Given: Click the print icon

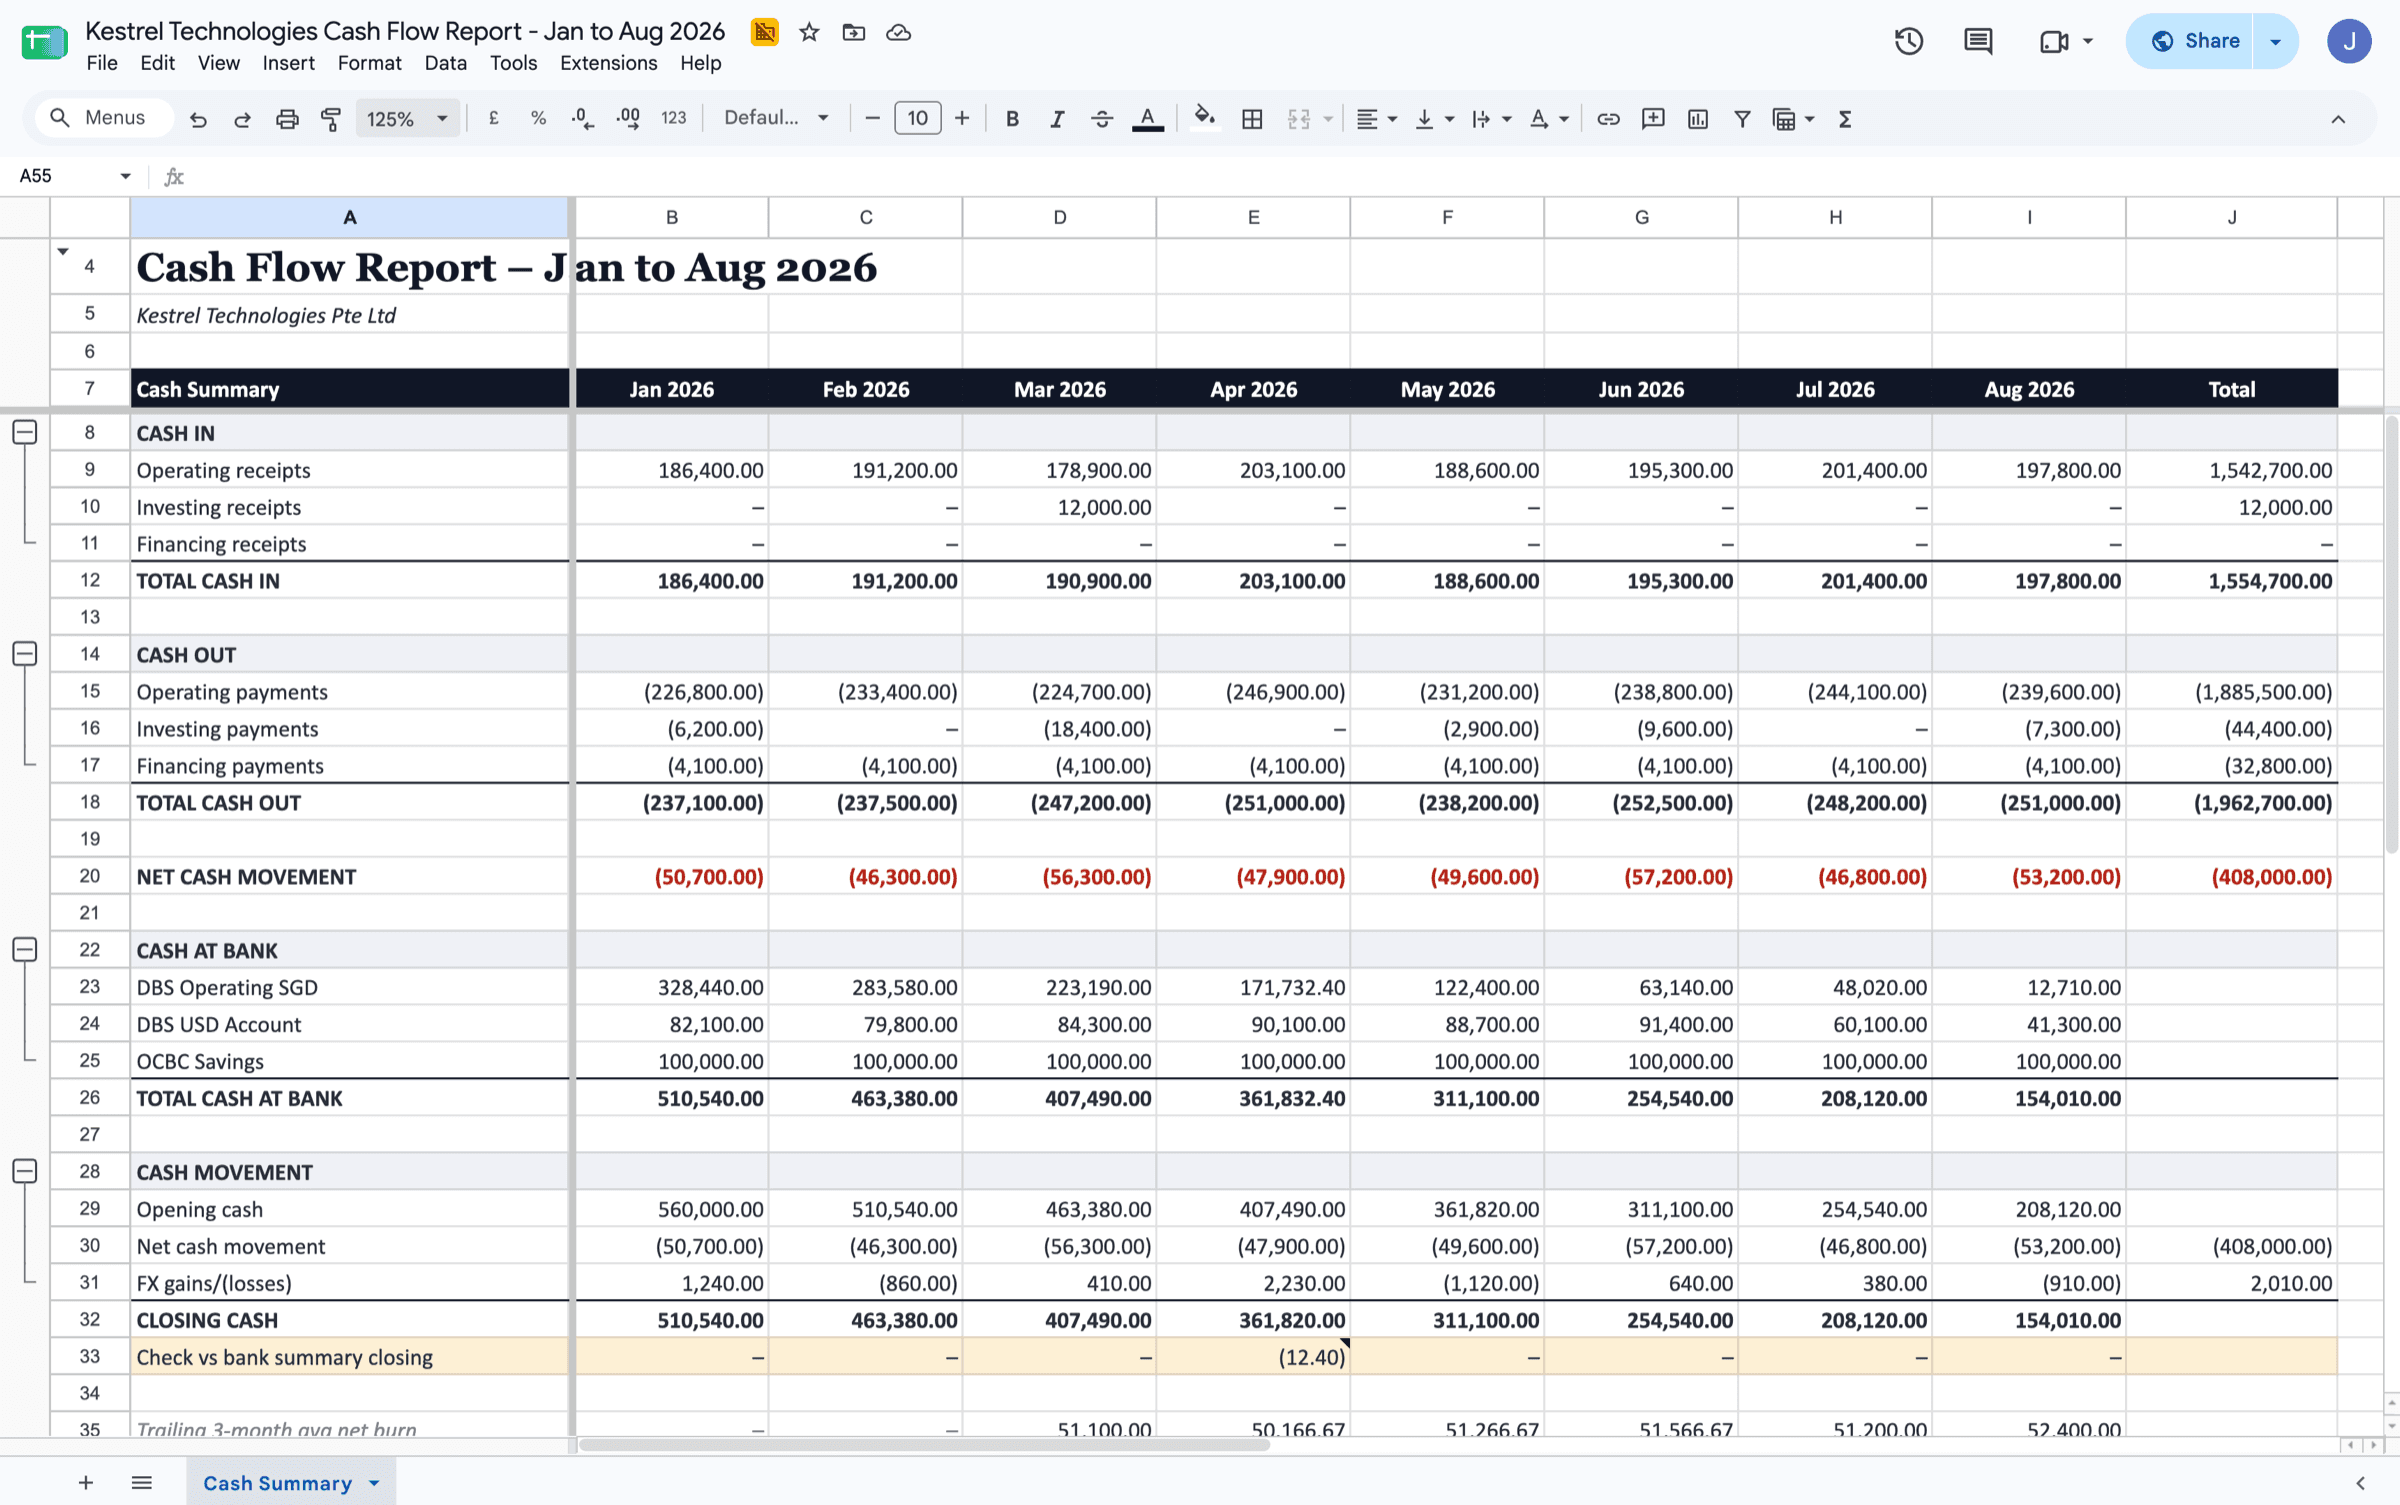Looking at the screenshot, I should coord(287,119).
